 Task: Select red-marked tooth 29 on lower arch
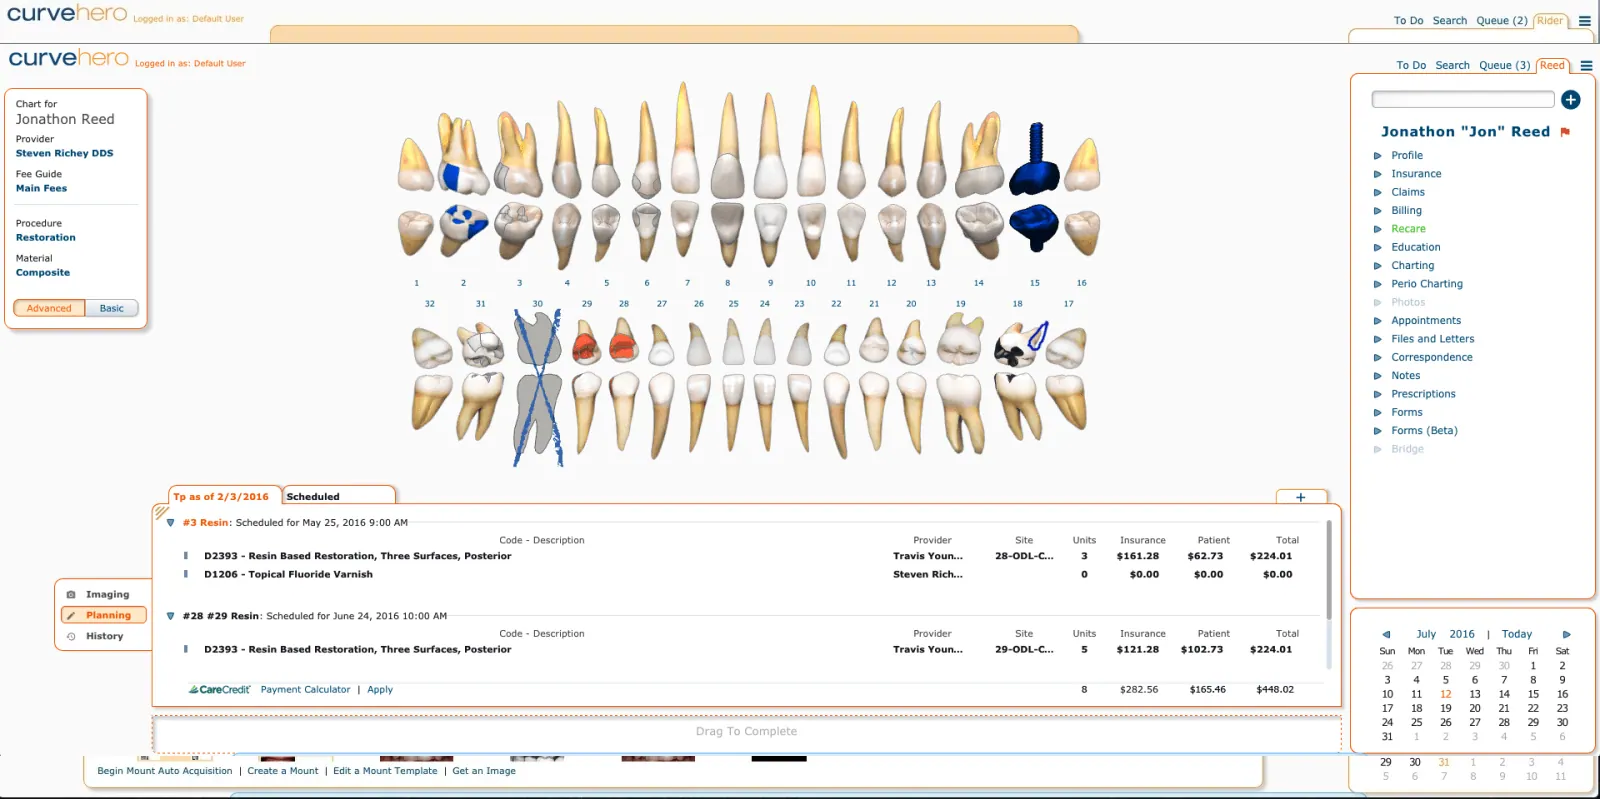586,343
